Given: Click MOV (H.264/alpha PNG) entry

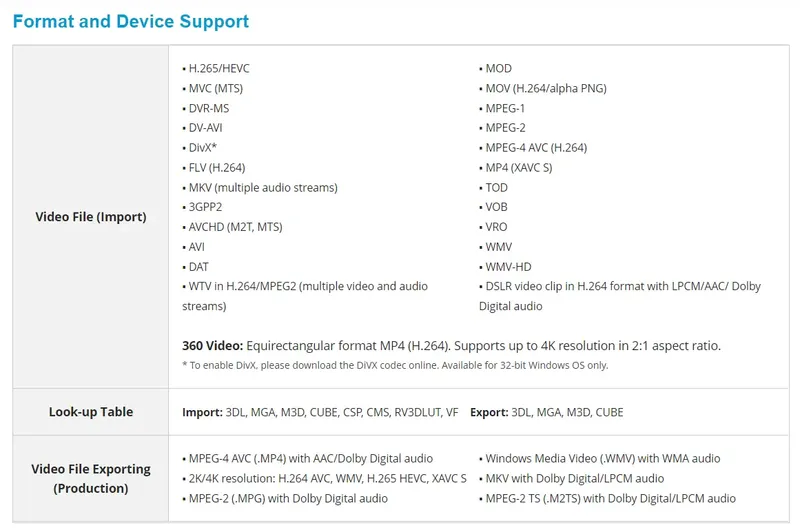Looking at the screenshot, I should (545, 88).
